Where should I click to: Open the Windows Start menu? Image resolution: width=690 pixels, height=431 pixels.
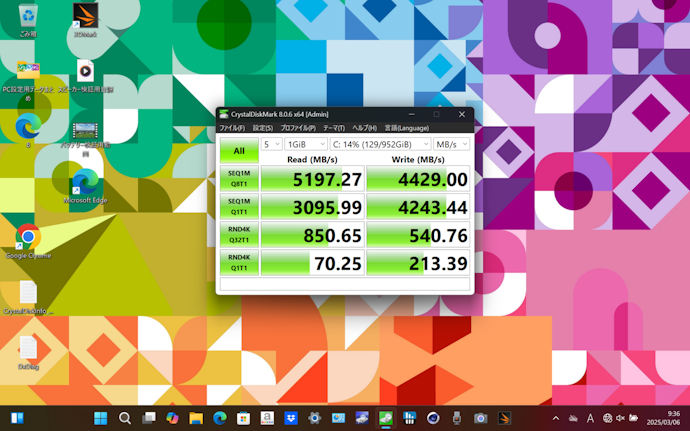(x=100, y=418)
